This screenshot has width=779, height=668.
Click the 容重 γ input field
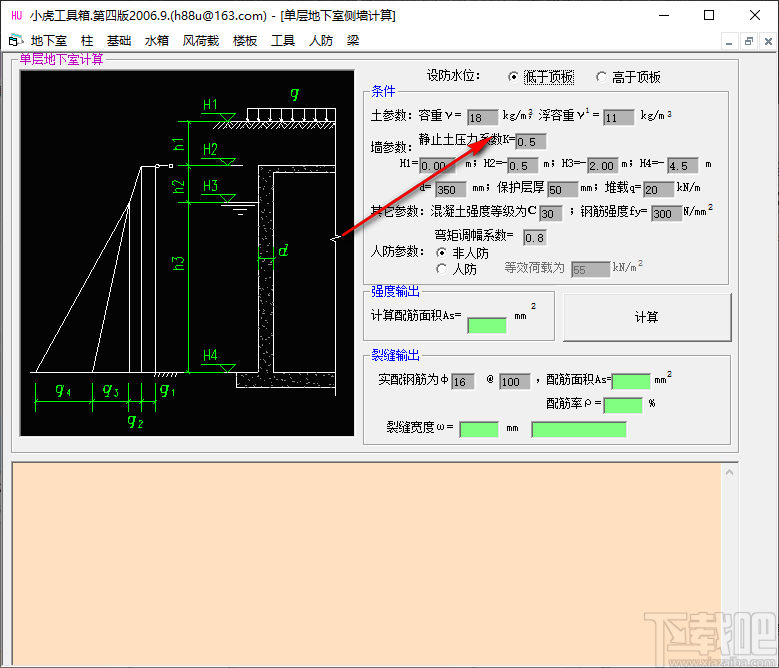[x=482, y=118]
